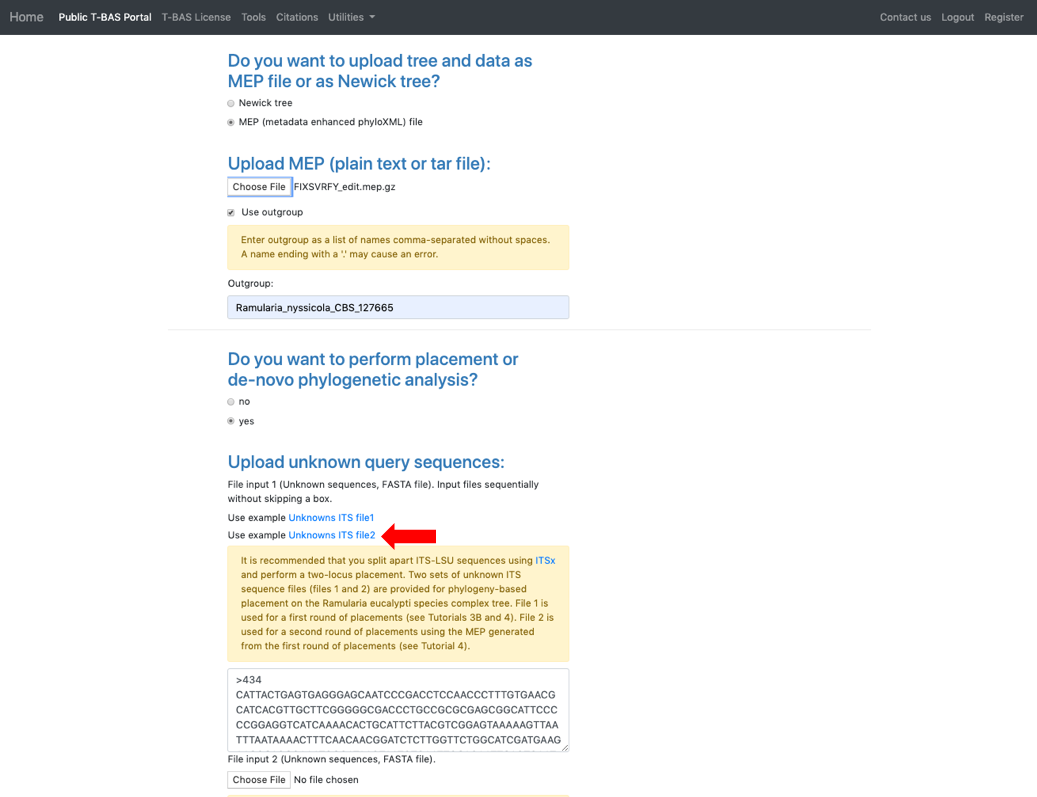1037x797 pixels.
Task: Select 'yes' for placement analysis
Action: click(231, 421)
